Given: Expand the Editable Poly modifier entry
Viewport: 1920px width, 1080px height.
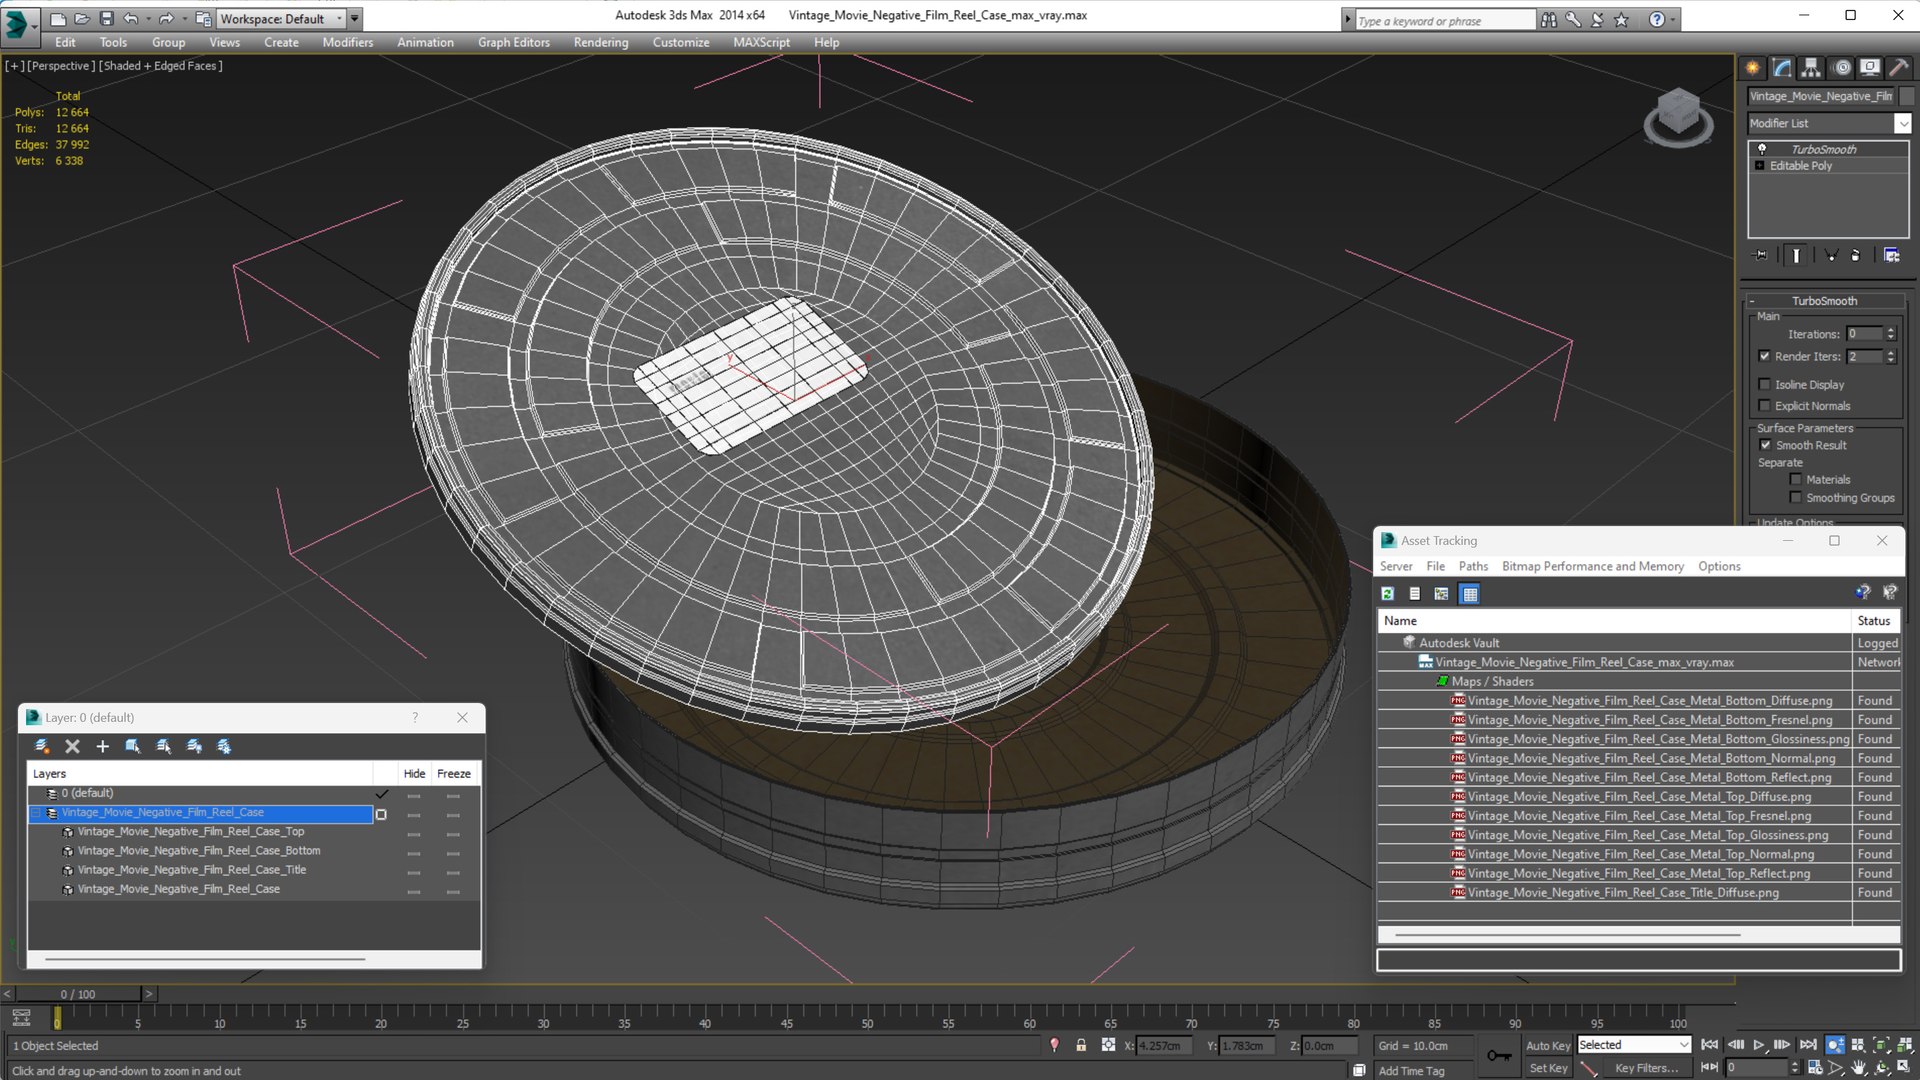Looking at the screenshot, I should click(x=1759, y=166).
